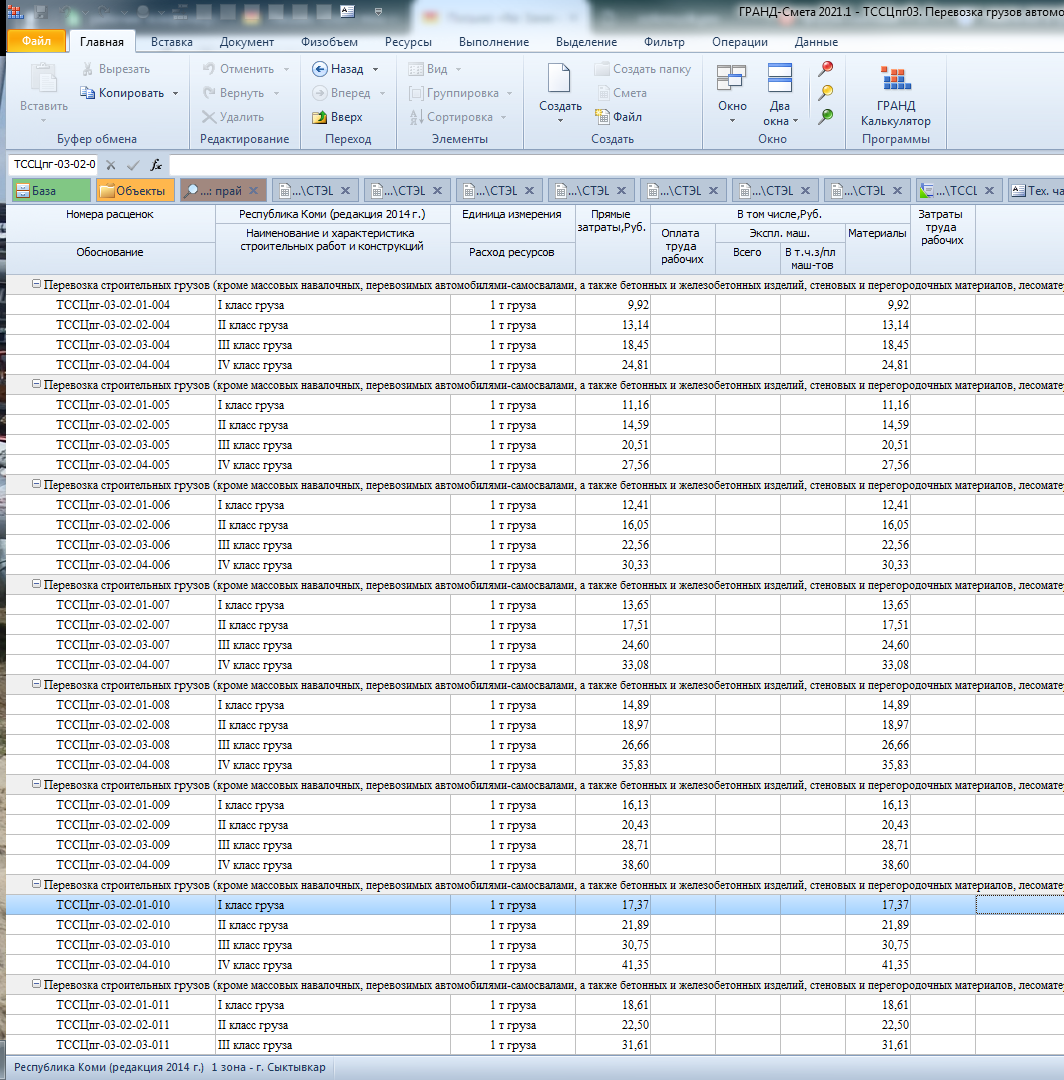The image size is (1064, 1080).
Task: Click the red pin marker icon
Action: click(826, 69)
